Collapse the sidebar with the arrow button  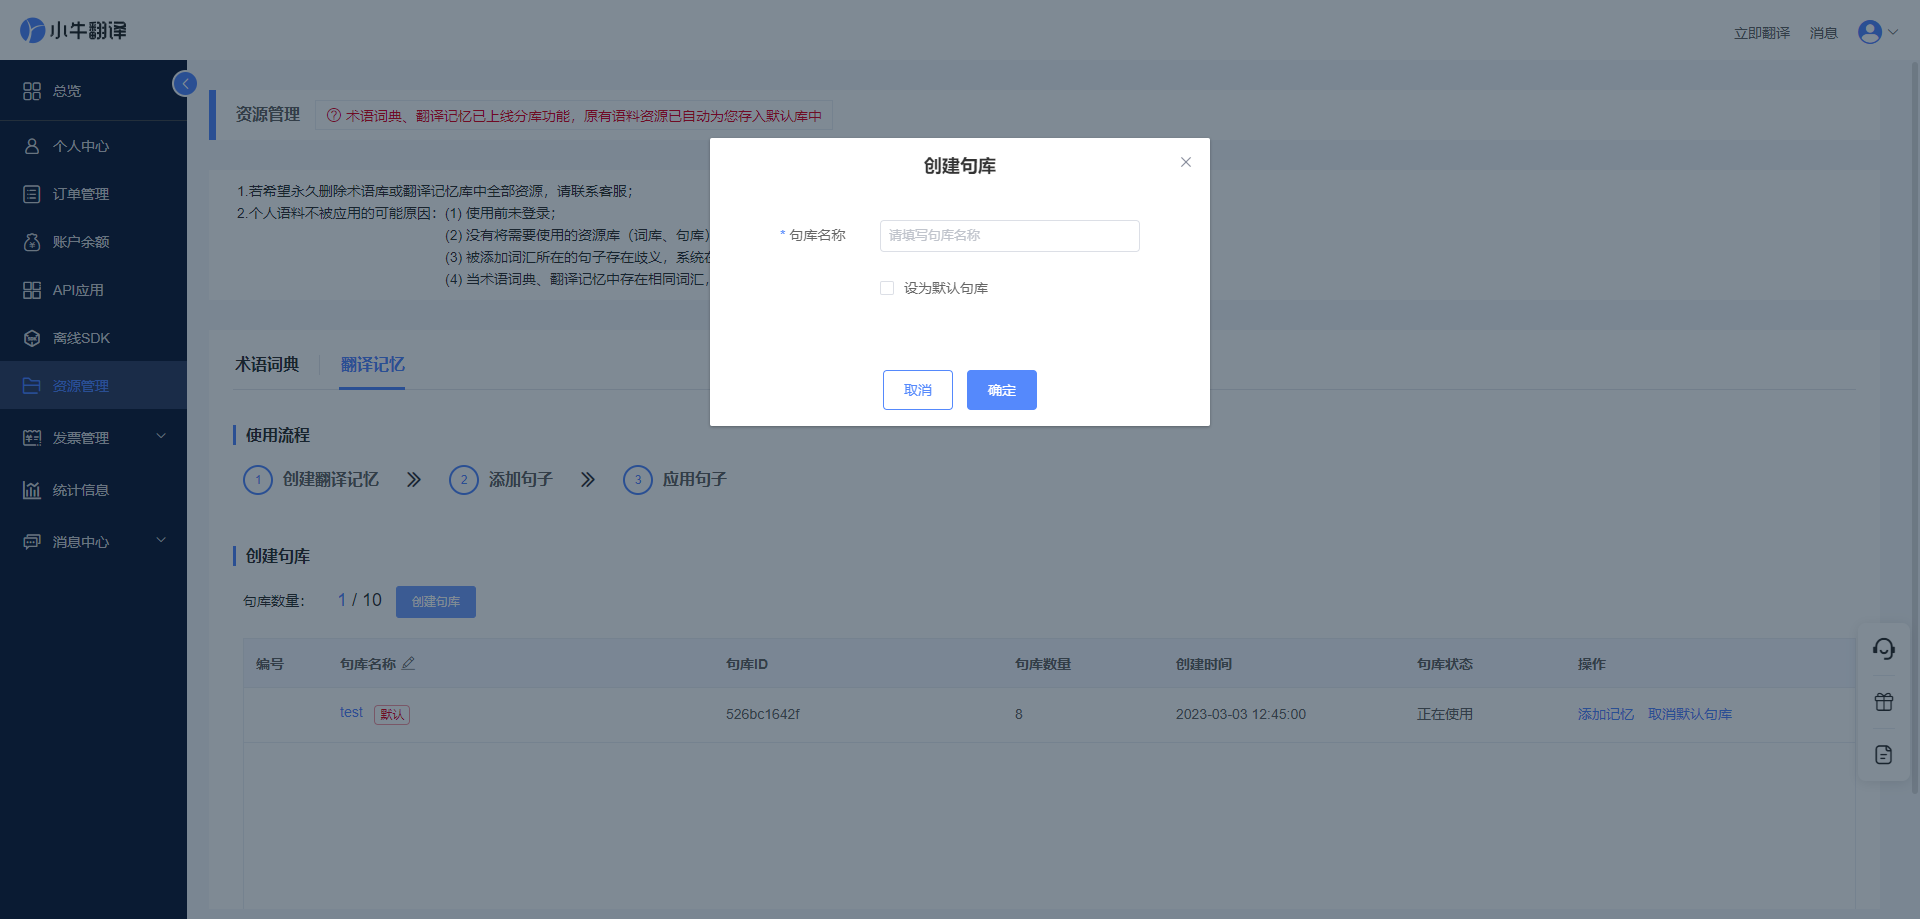point(185,84)
